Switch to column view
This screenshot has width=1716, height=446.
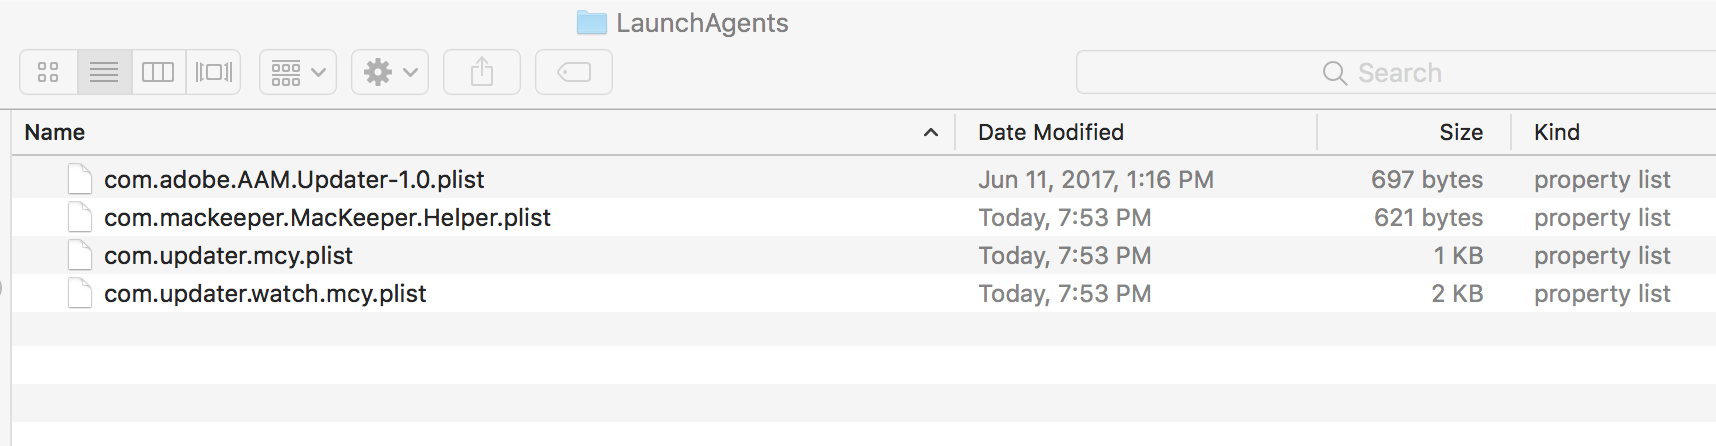tap(158, 72)
